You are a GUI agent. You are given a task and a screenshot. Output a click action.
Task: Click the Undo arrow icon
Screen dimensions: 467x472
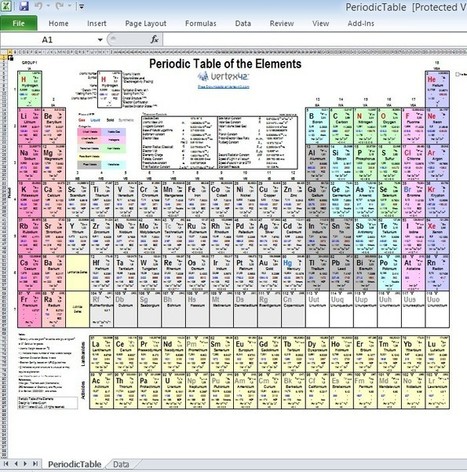pos(38,6)
